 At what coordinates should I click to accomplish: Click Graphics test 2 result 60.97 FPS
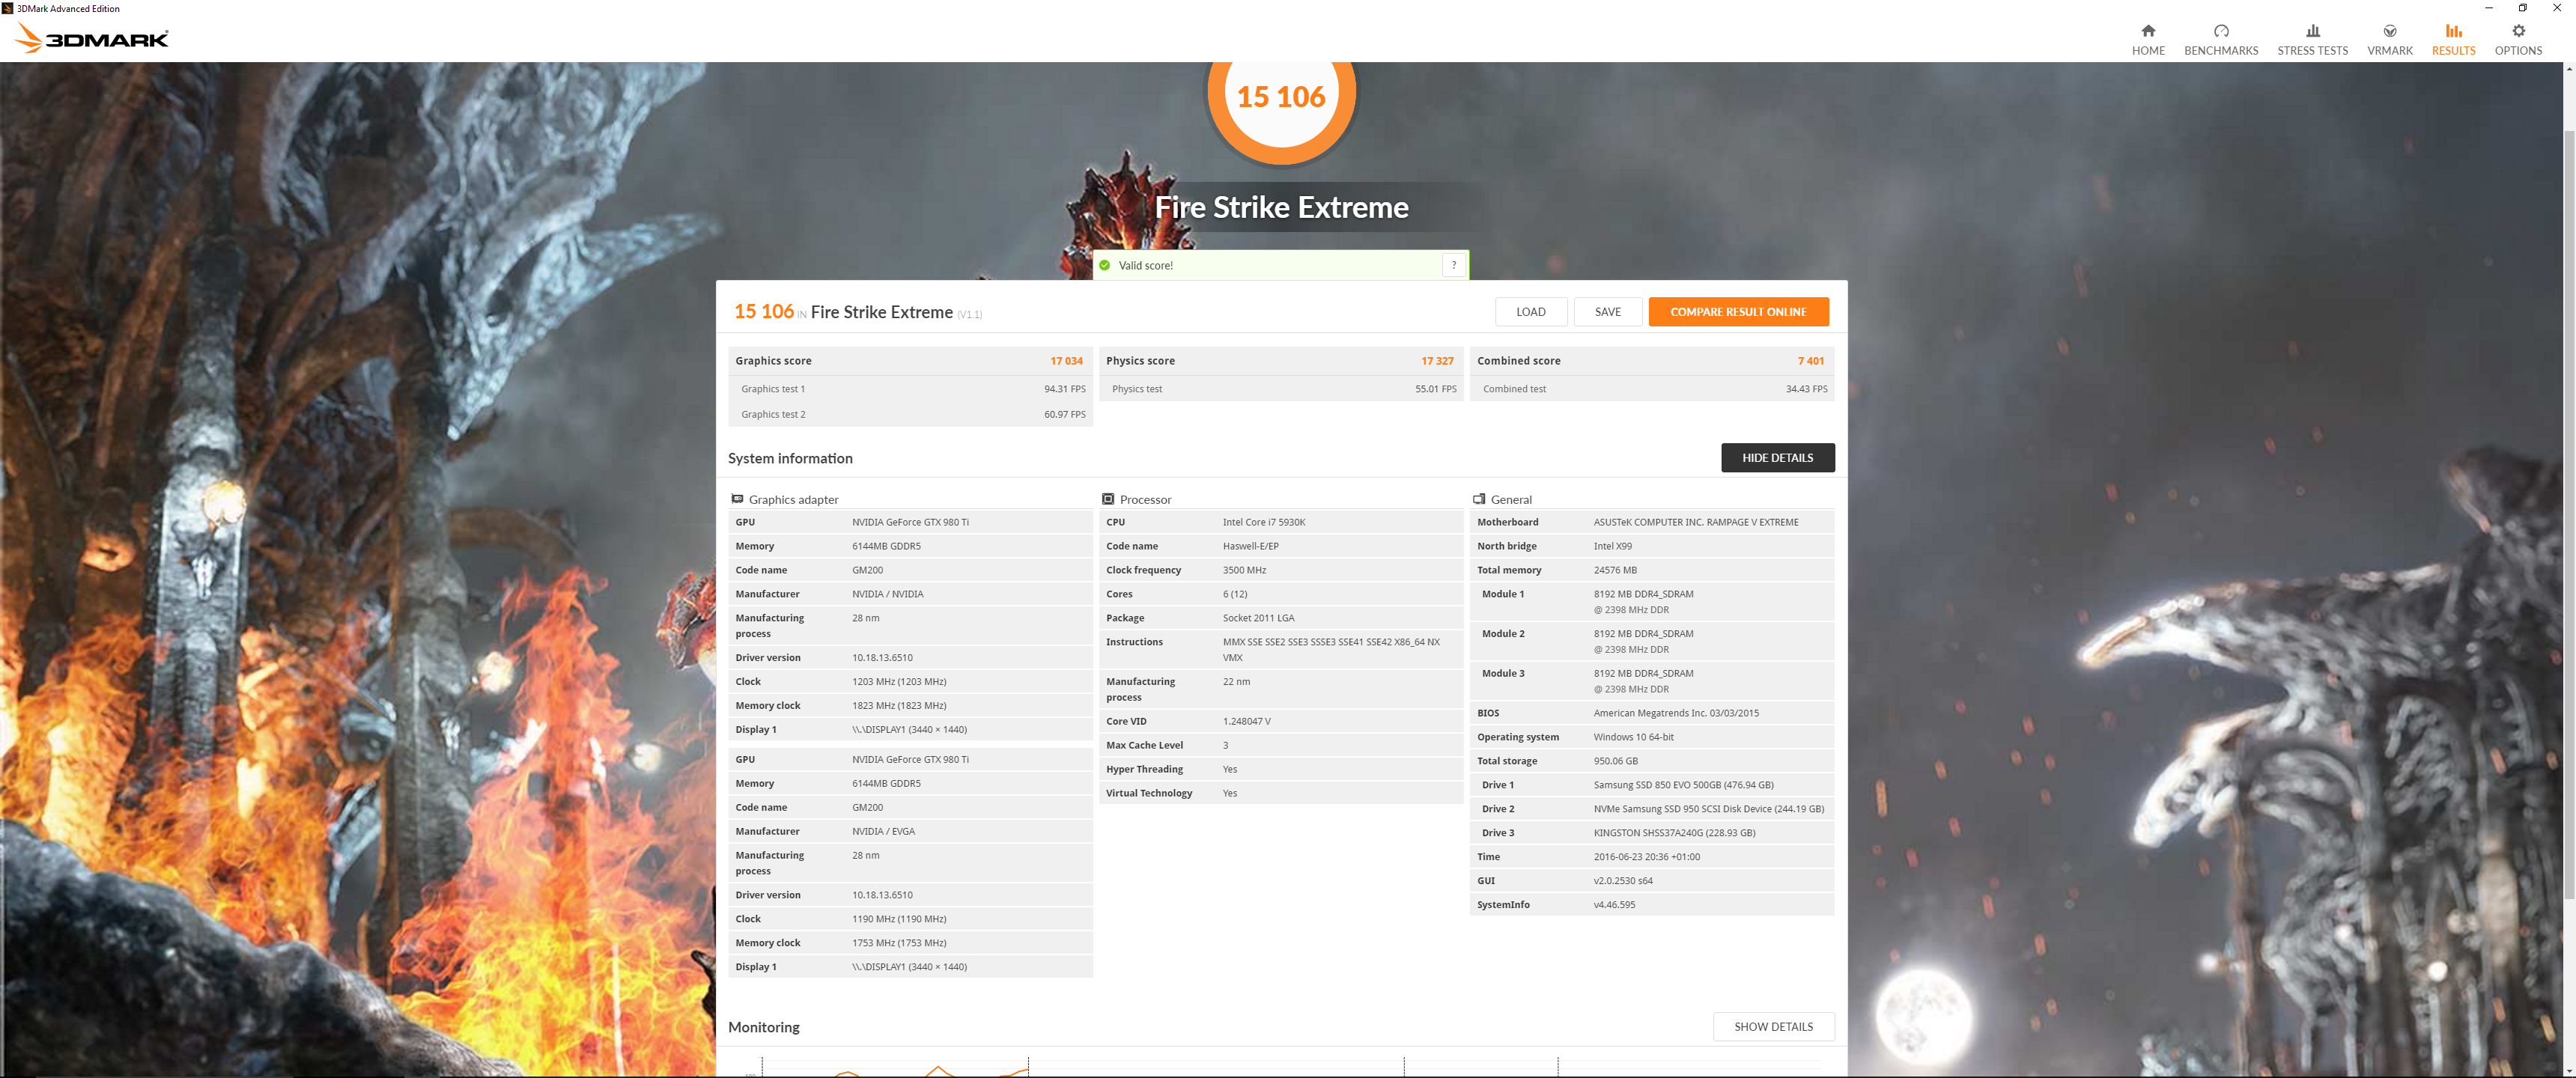pos(1064,414)
